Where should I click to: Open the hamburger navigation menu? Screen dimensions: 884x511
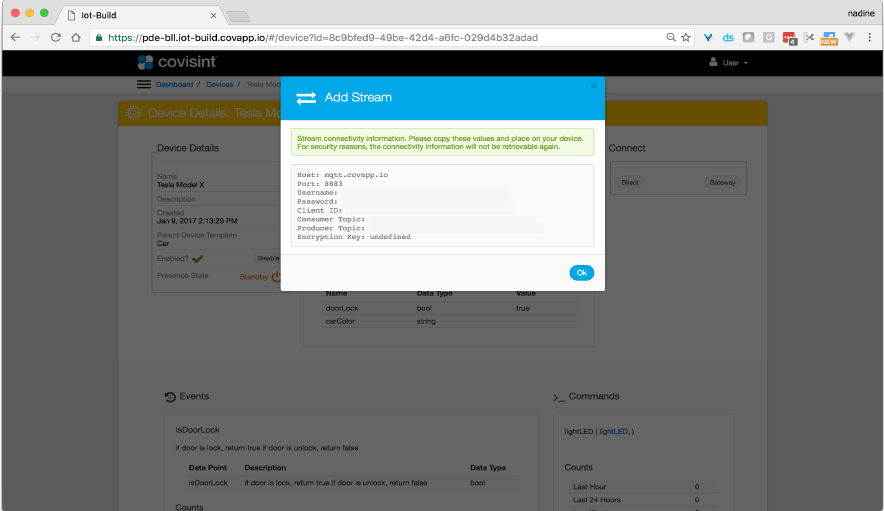tap(144, 85)
